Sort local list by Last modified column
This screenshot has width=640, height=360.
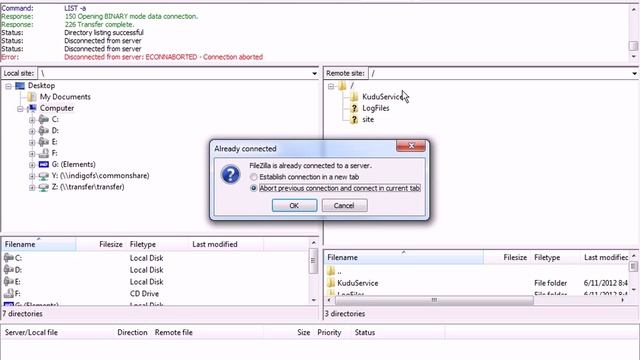[226, 244]
